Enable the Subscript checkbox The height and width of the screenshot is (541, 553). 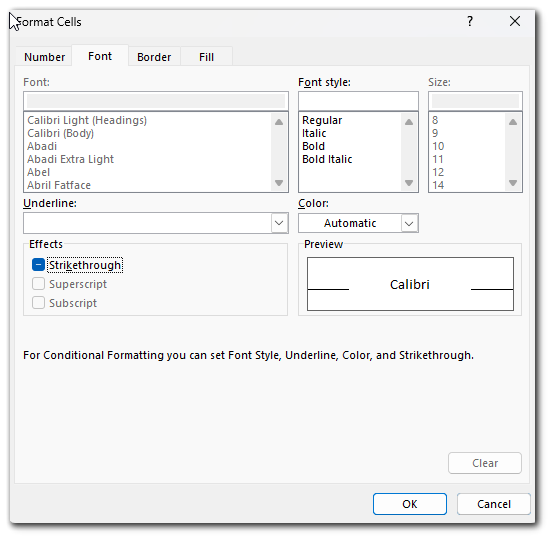coord(38,303)
